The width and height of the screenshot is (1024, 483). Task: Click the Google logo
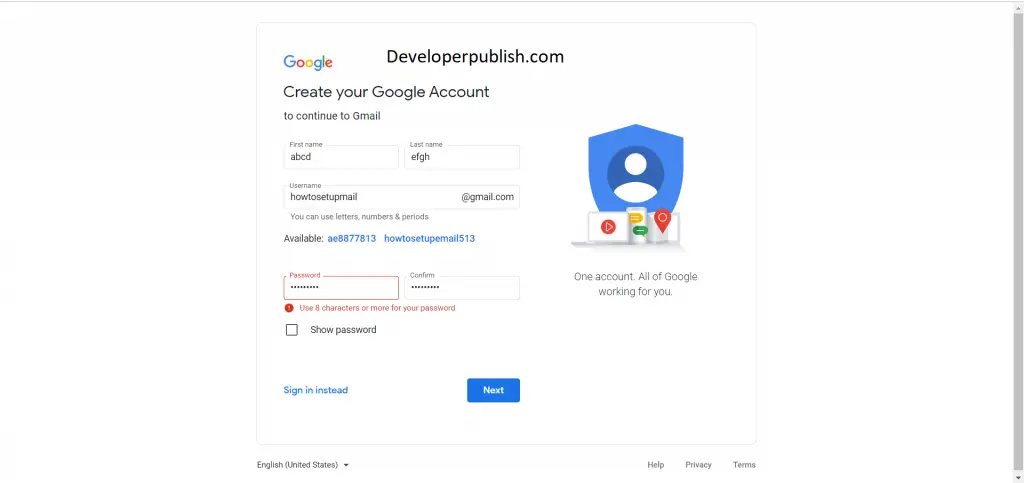coord(308,63)
